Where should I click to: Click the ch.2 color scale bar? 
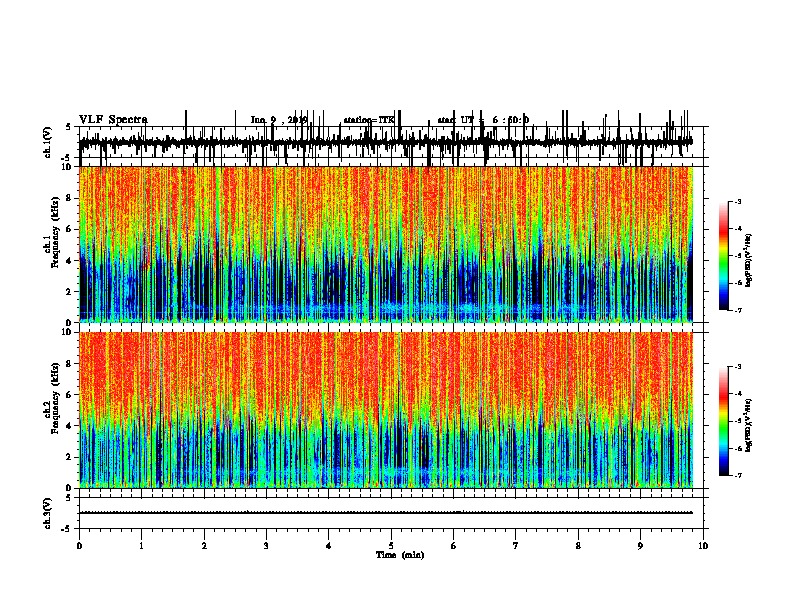(x=724, y=421)
